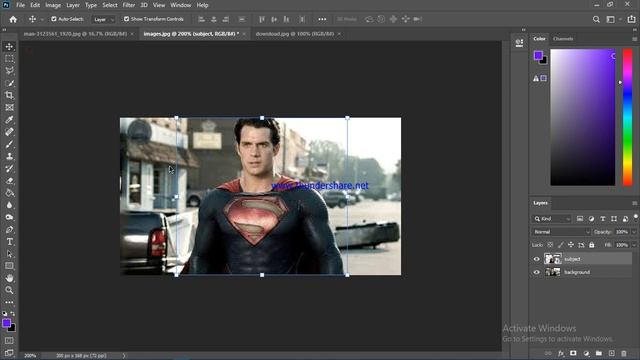
Task: Switch to the download.jpg document tab
Action: tap(295, 34)
